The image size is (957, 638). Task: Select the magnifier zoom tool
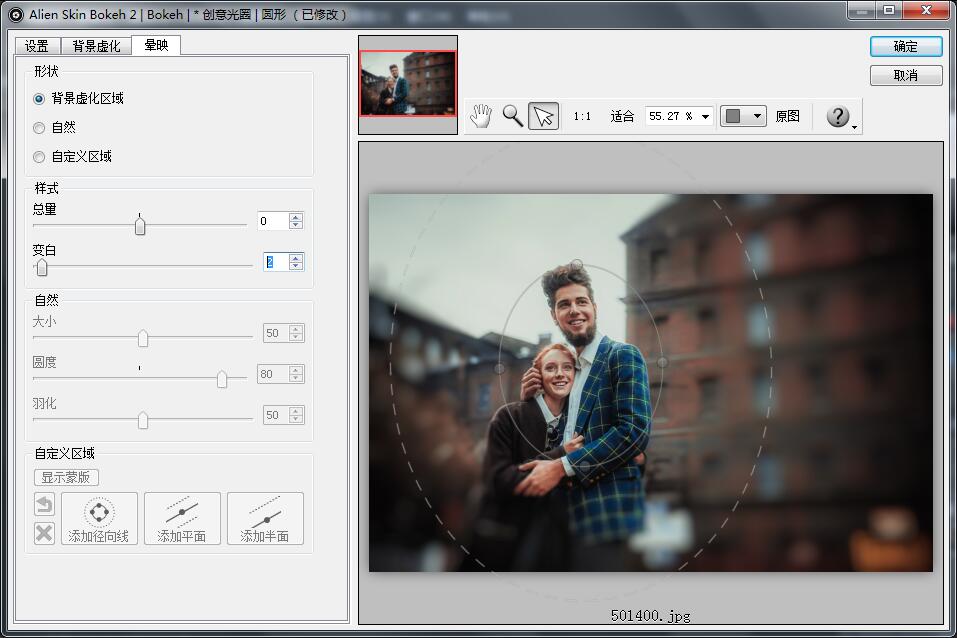pos(513,116)
